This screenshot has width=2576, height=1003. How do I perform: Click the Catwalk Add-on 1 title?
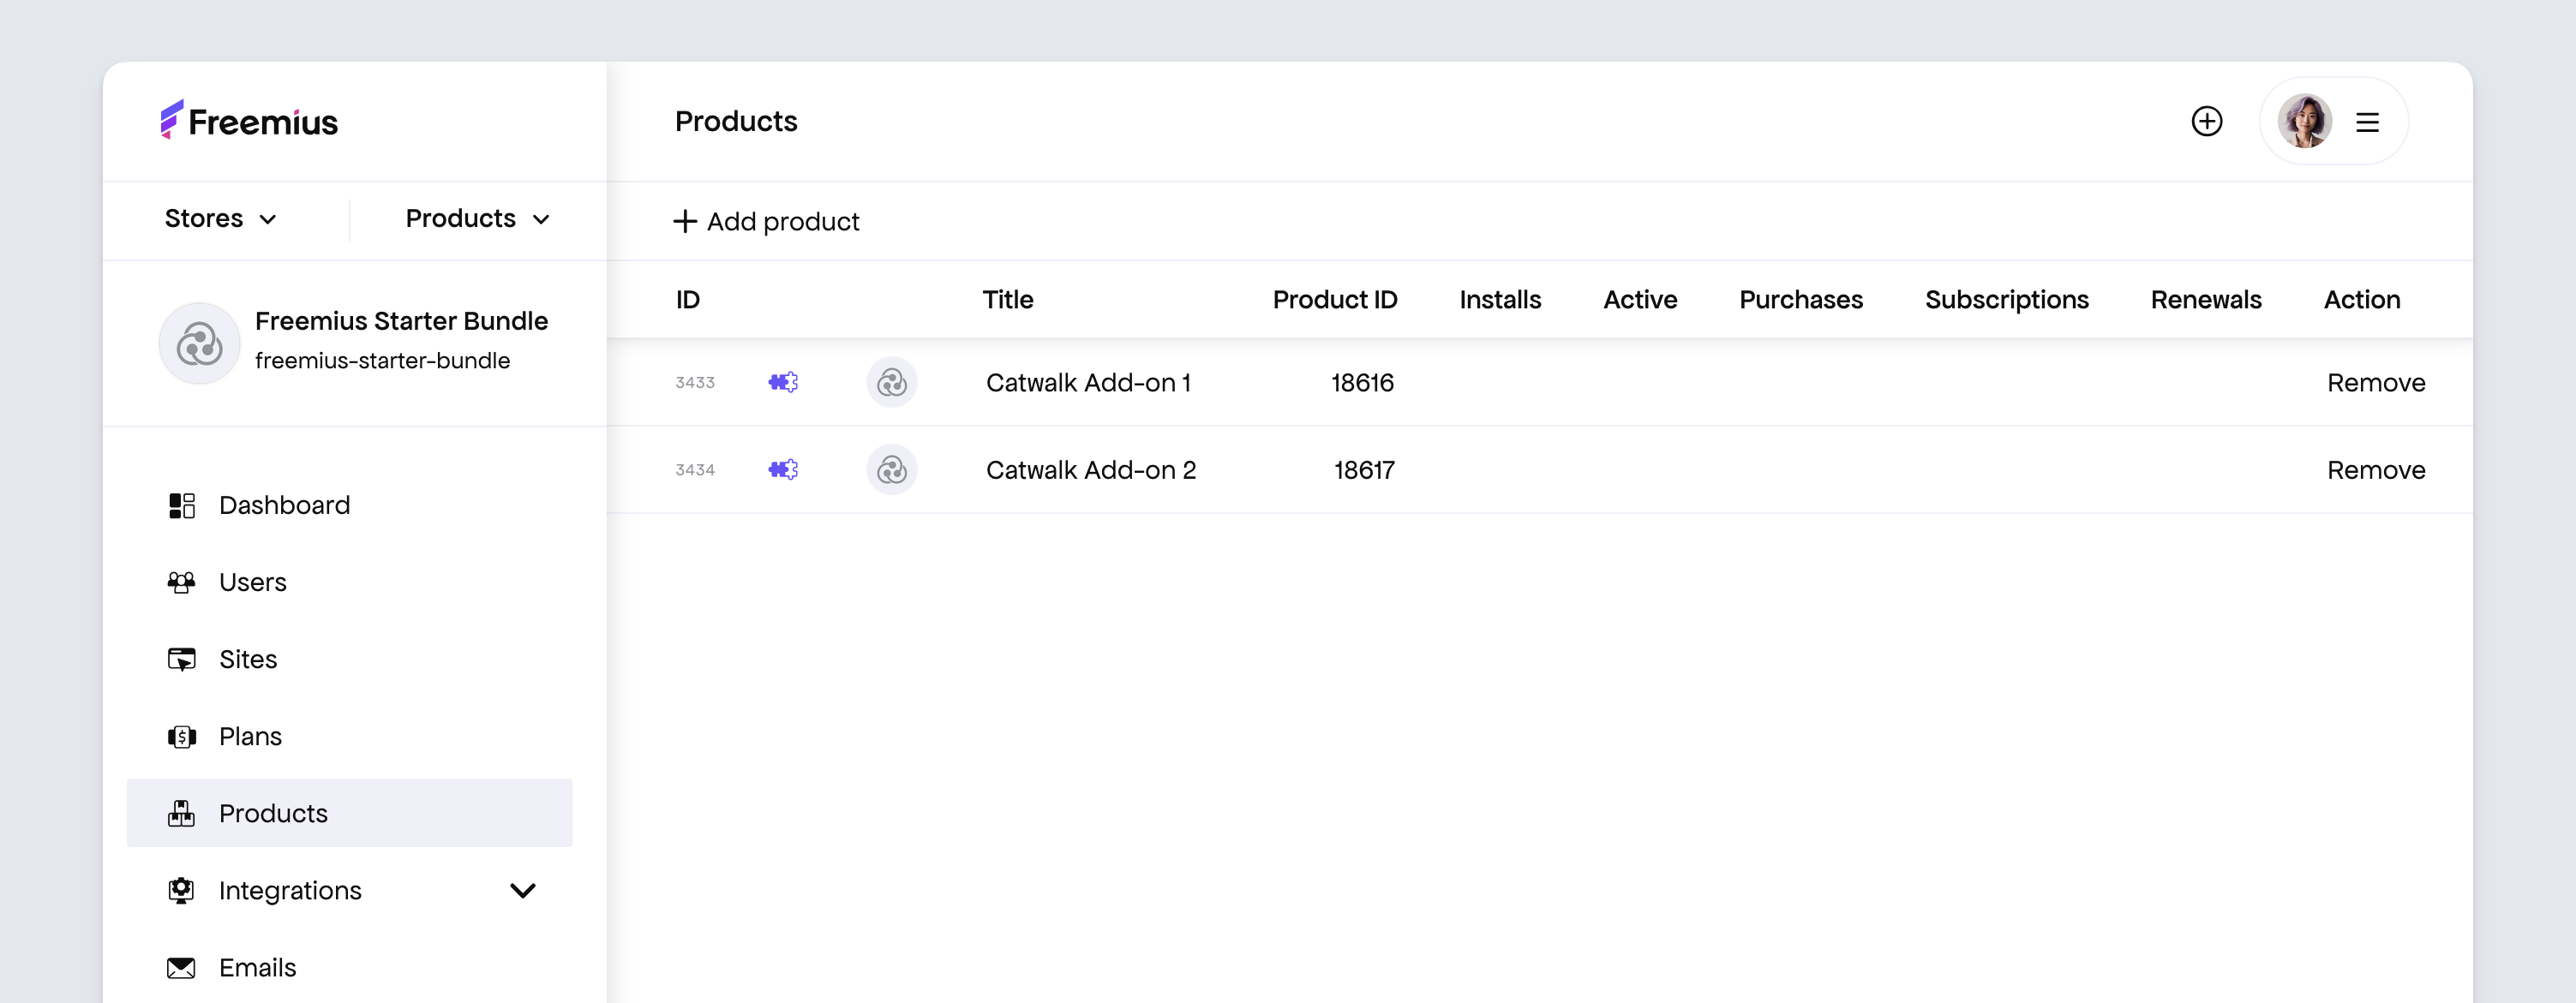click(1088, 383)
